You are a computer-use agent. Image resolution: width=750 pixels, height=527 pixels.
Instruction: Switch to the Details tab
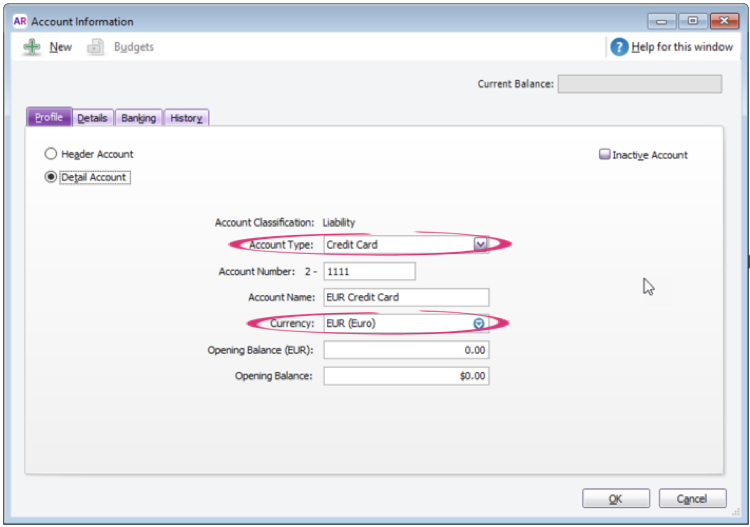pyautogui.click(x=92, y=118)
